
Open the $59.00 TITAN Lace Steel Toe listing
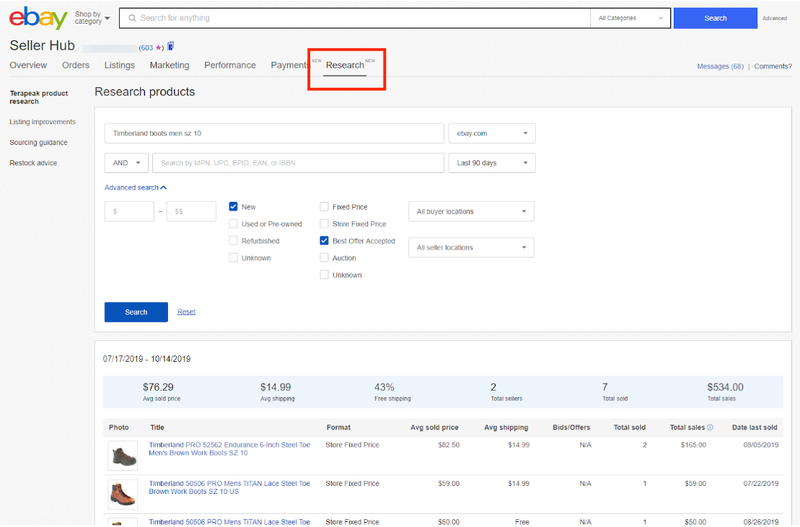click(x=229, y=487)
